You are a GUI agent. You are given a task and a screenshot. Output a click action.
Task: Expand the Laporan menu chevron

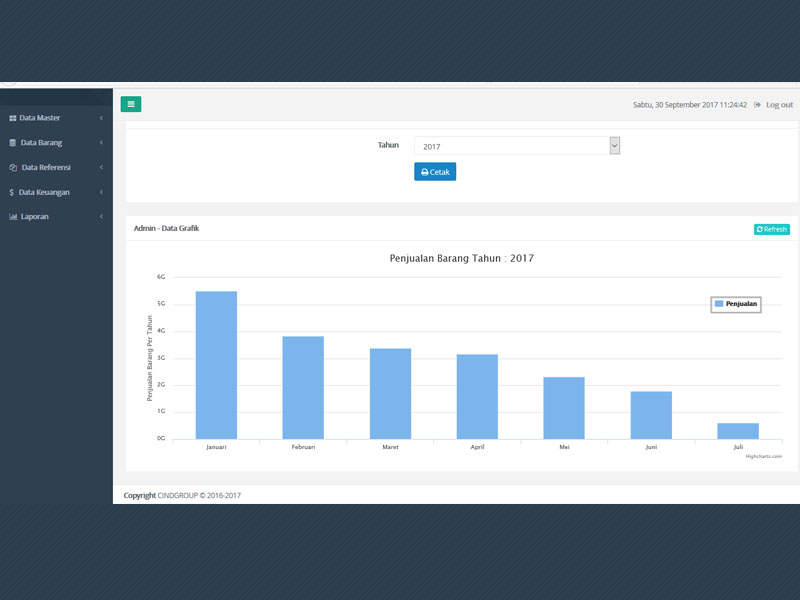click(x=101, y=217)
